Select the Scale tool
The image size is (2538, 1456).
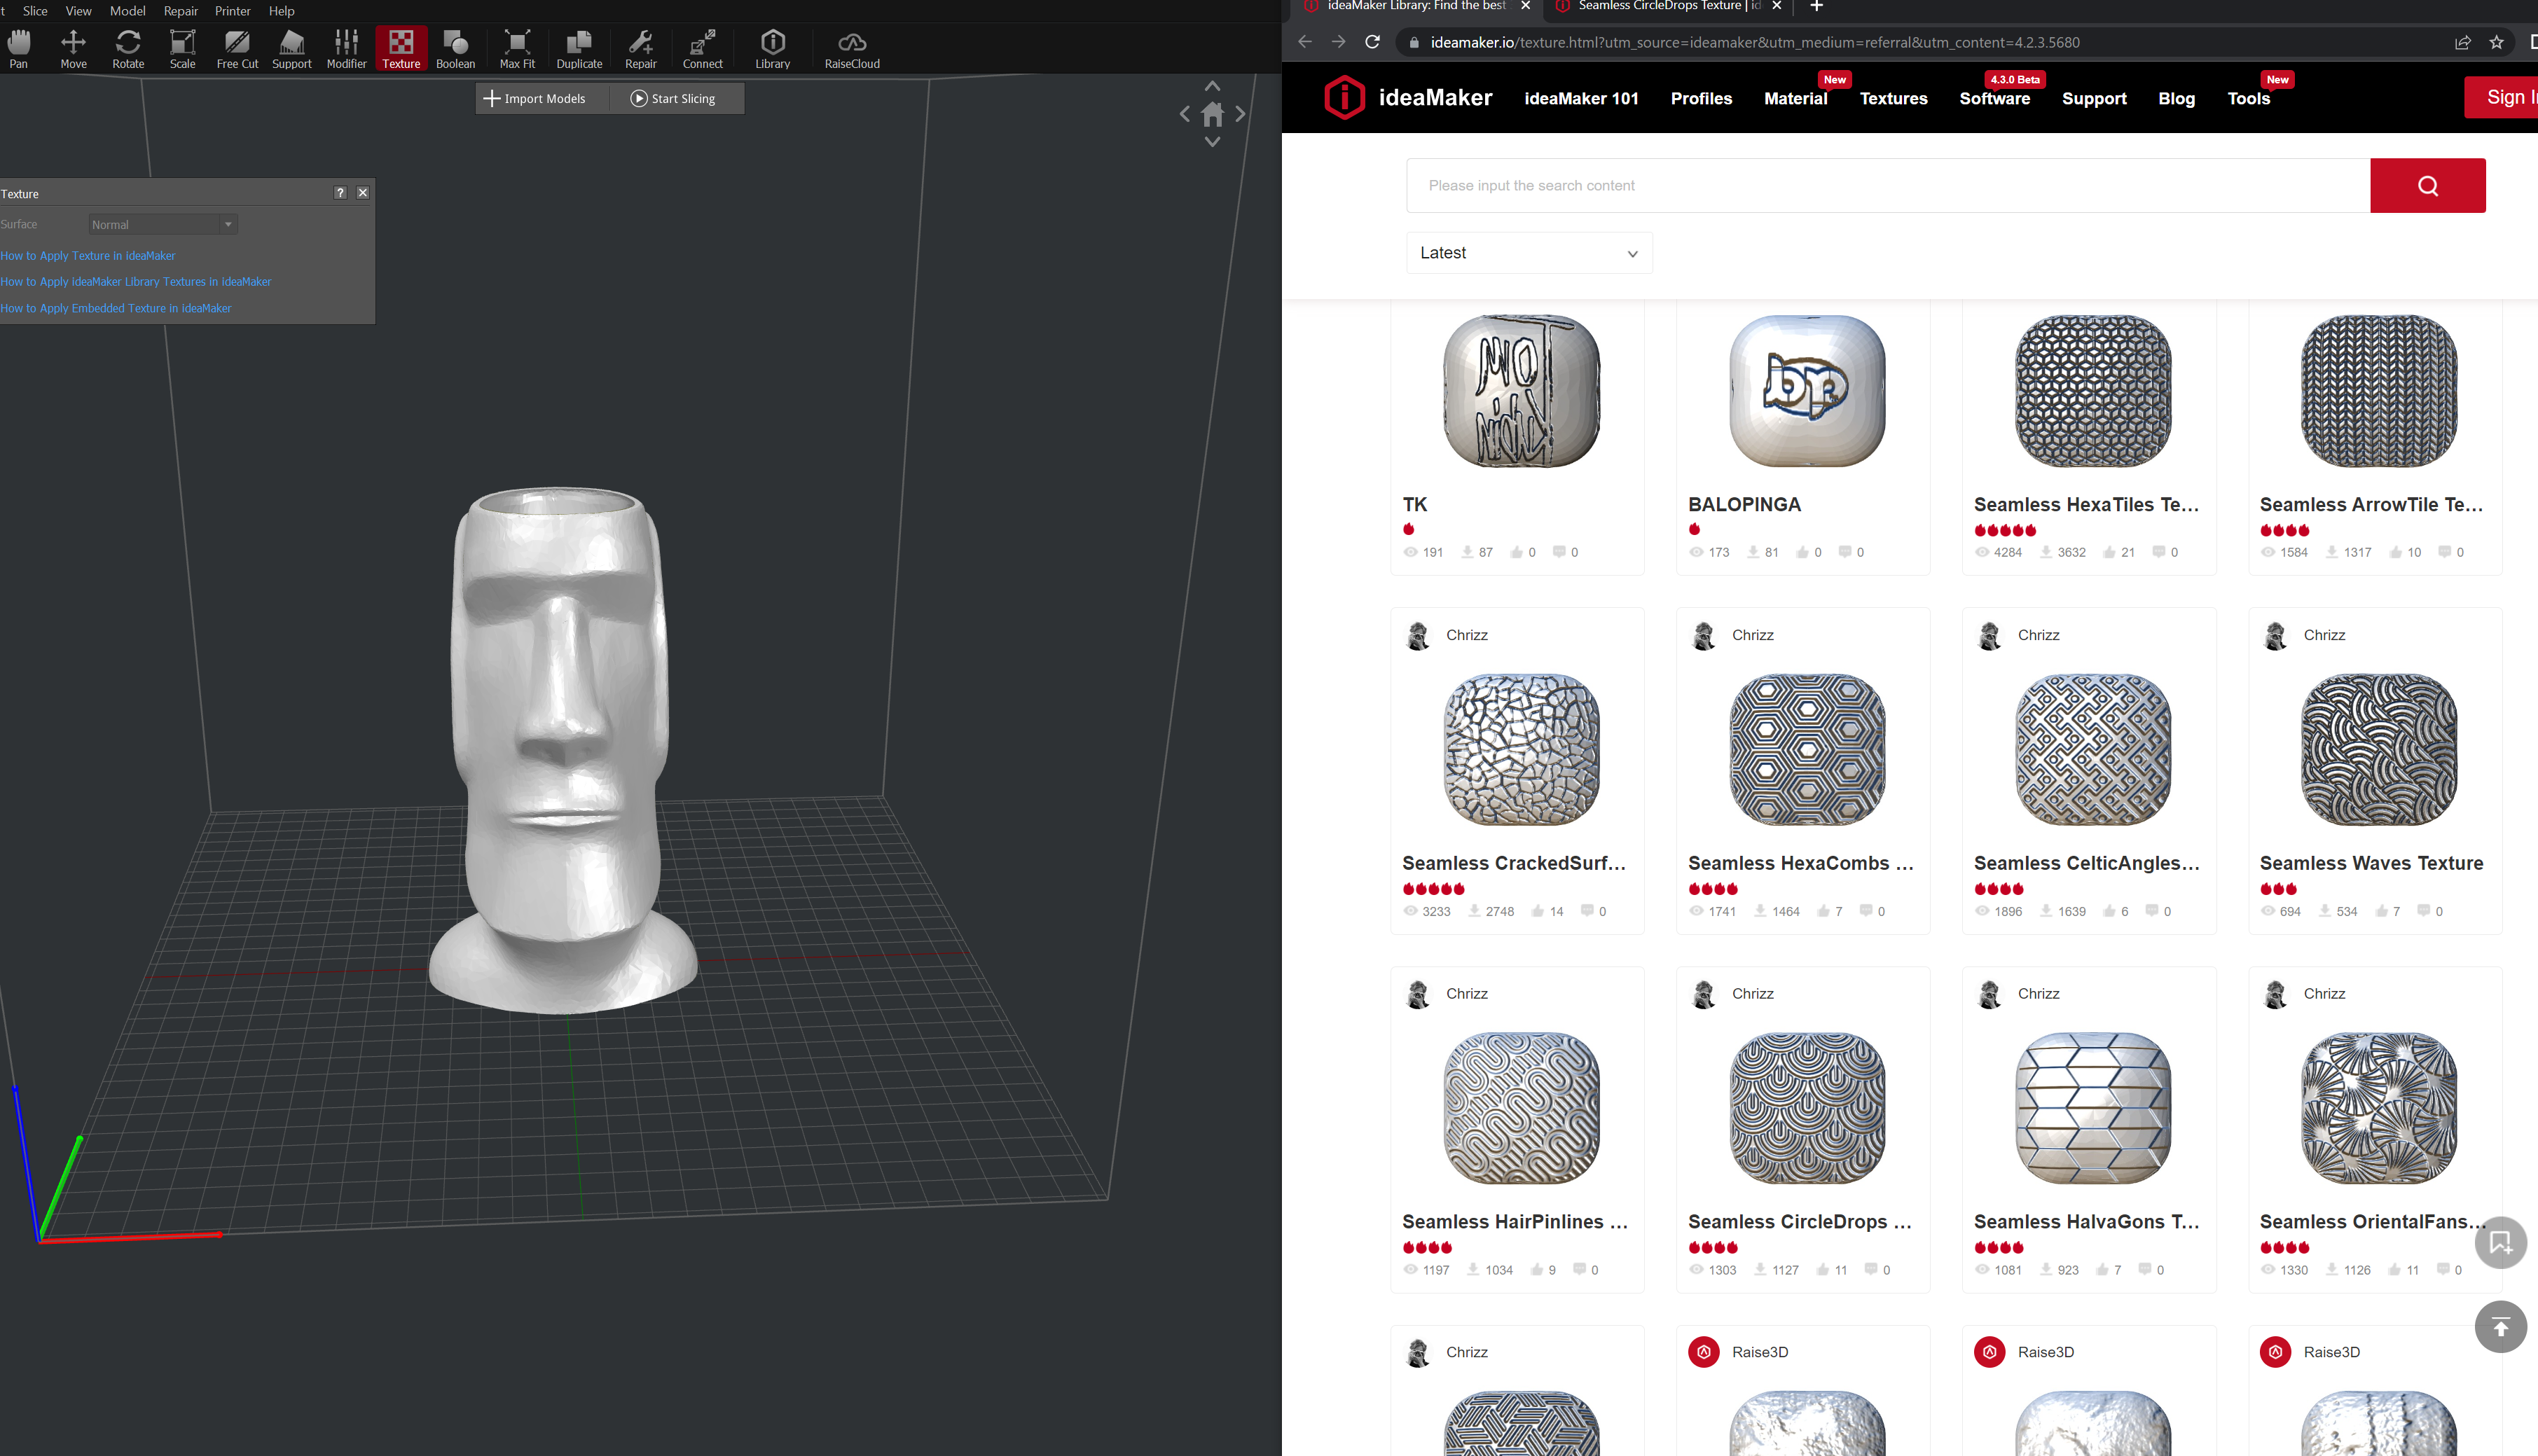click(x=182, y=49)
